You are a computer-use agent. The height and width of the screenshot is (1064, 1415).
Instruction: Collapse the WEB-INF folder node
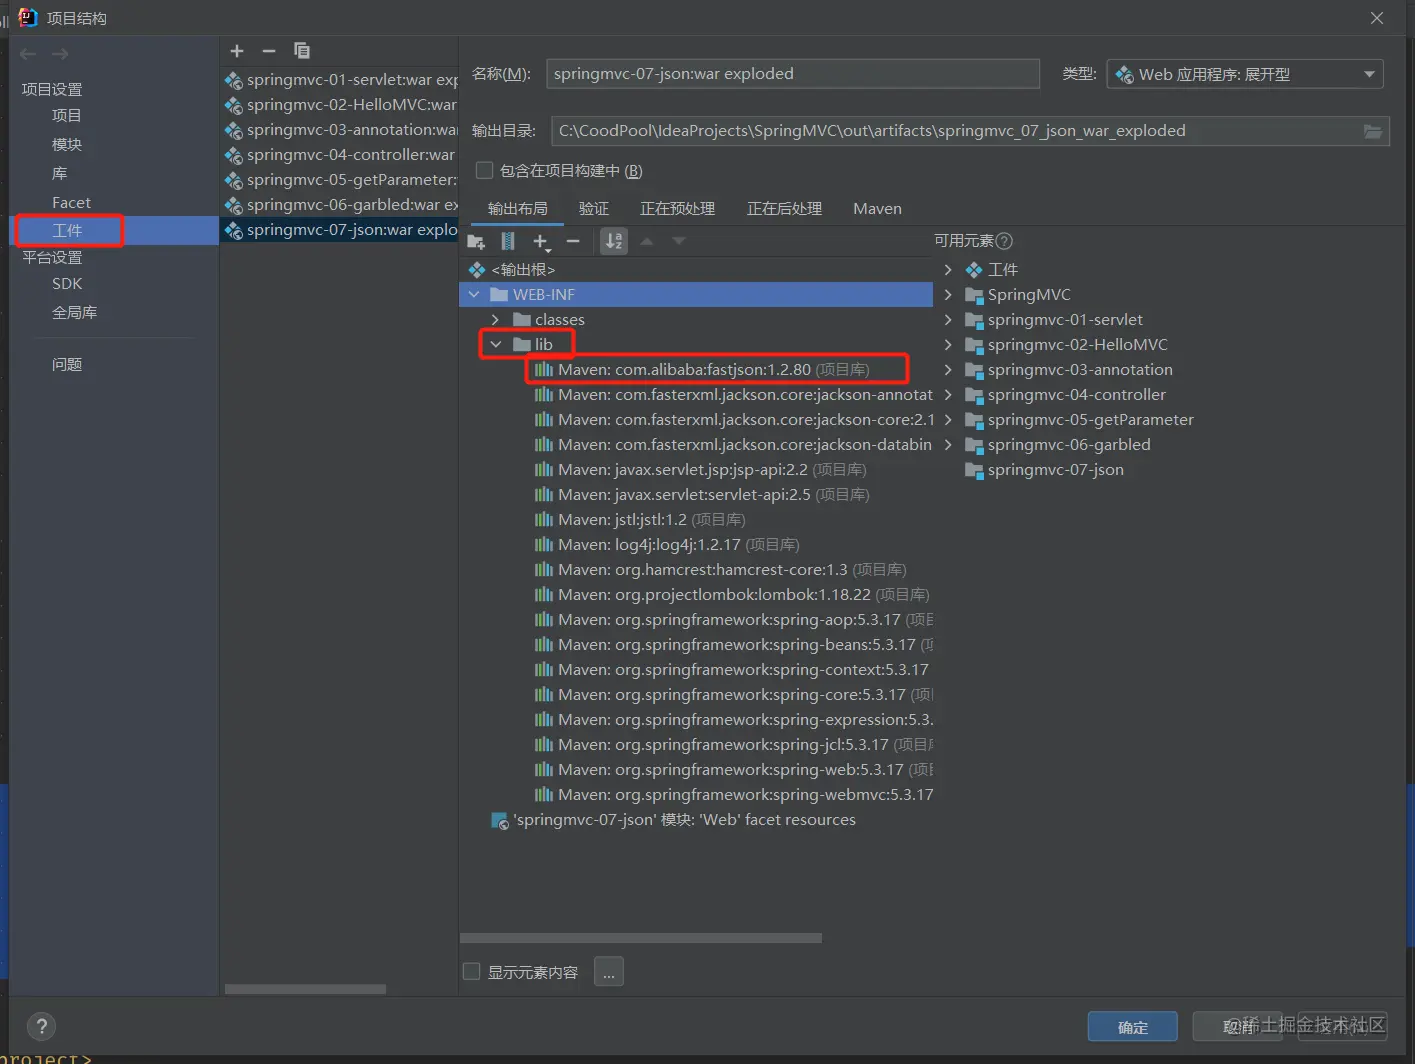coord(474,295)
